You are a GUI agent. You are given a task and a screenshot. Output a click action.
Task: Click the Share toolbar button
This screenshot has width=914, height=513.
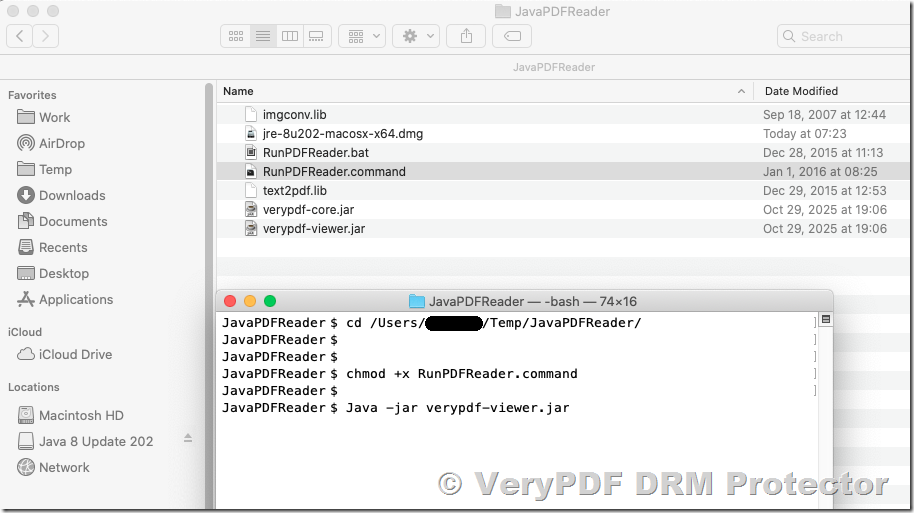point(466,36)
